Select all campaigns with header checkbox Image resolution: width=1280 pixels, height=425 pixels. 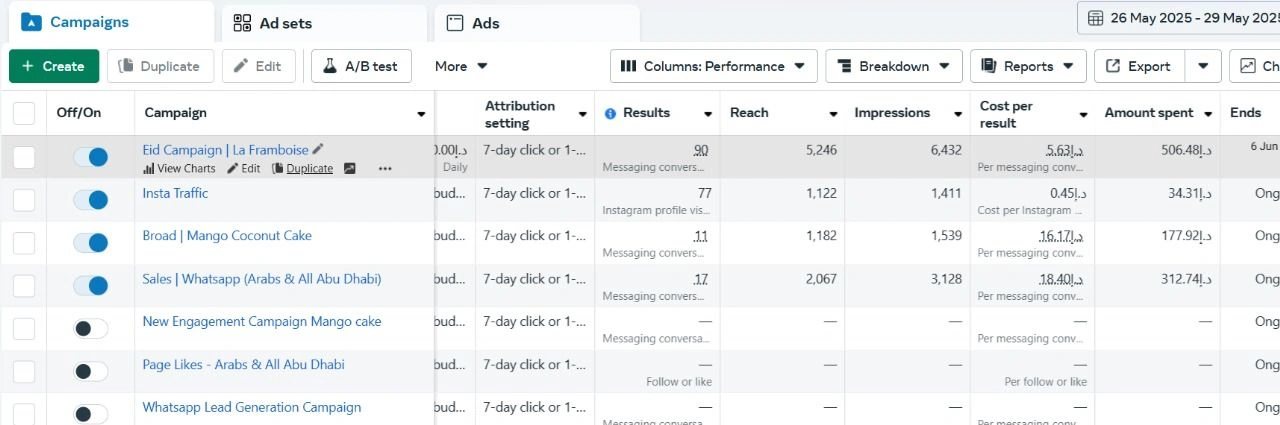(x=24, y=114)
